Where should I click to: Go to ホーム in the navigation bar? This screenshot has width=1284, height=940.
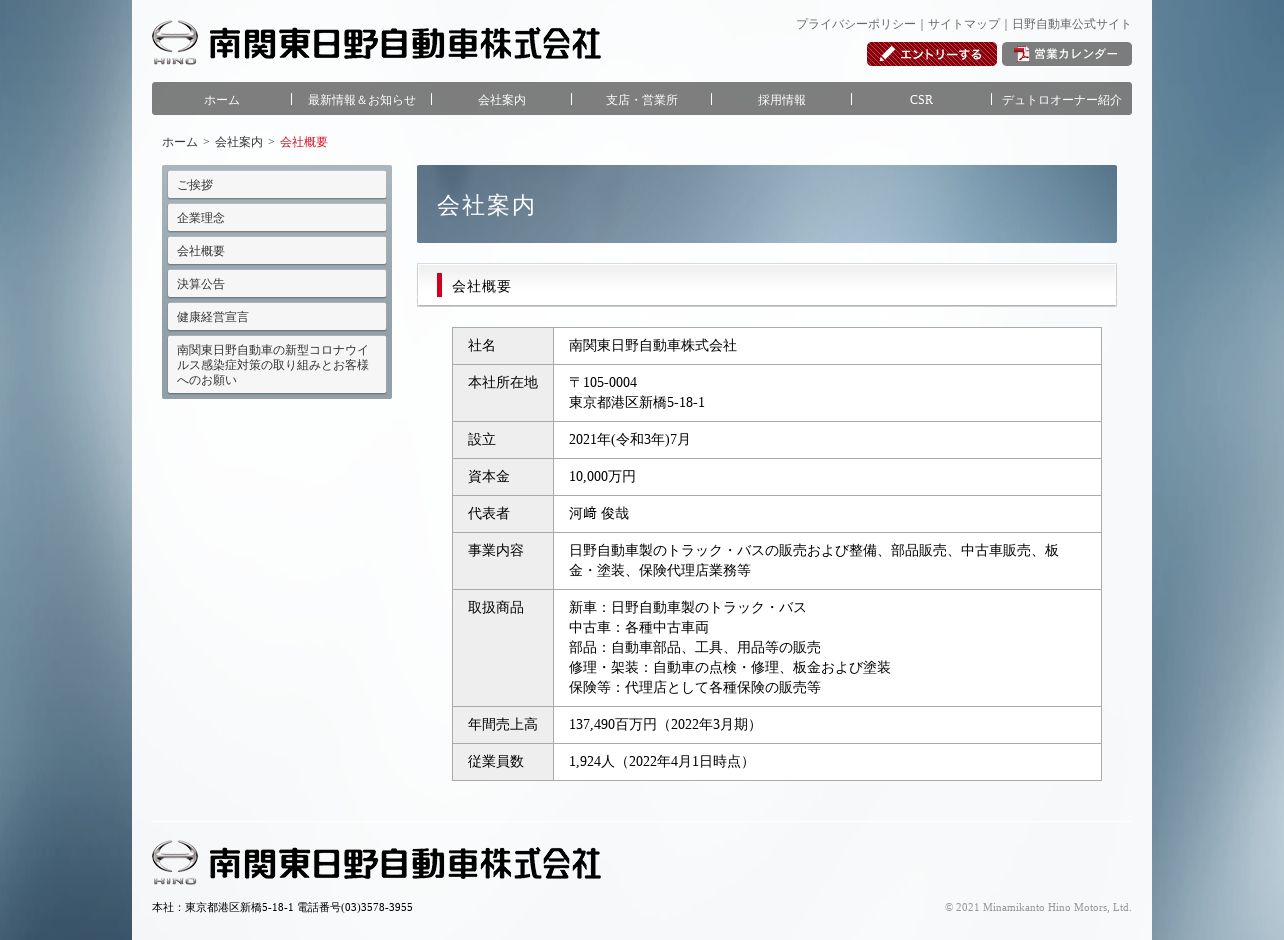(x=222, y=99)
